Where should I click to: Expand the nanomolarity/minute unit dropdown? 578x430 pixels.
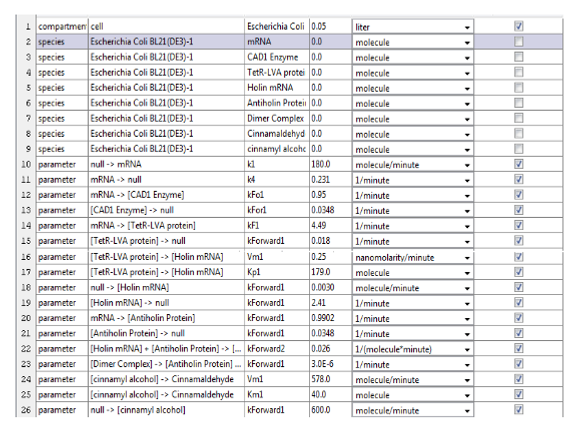click(x=412, y=257)
